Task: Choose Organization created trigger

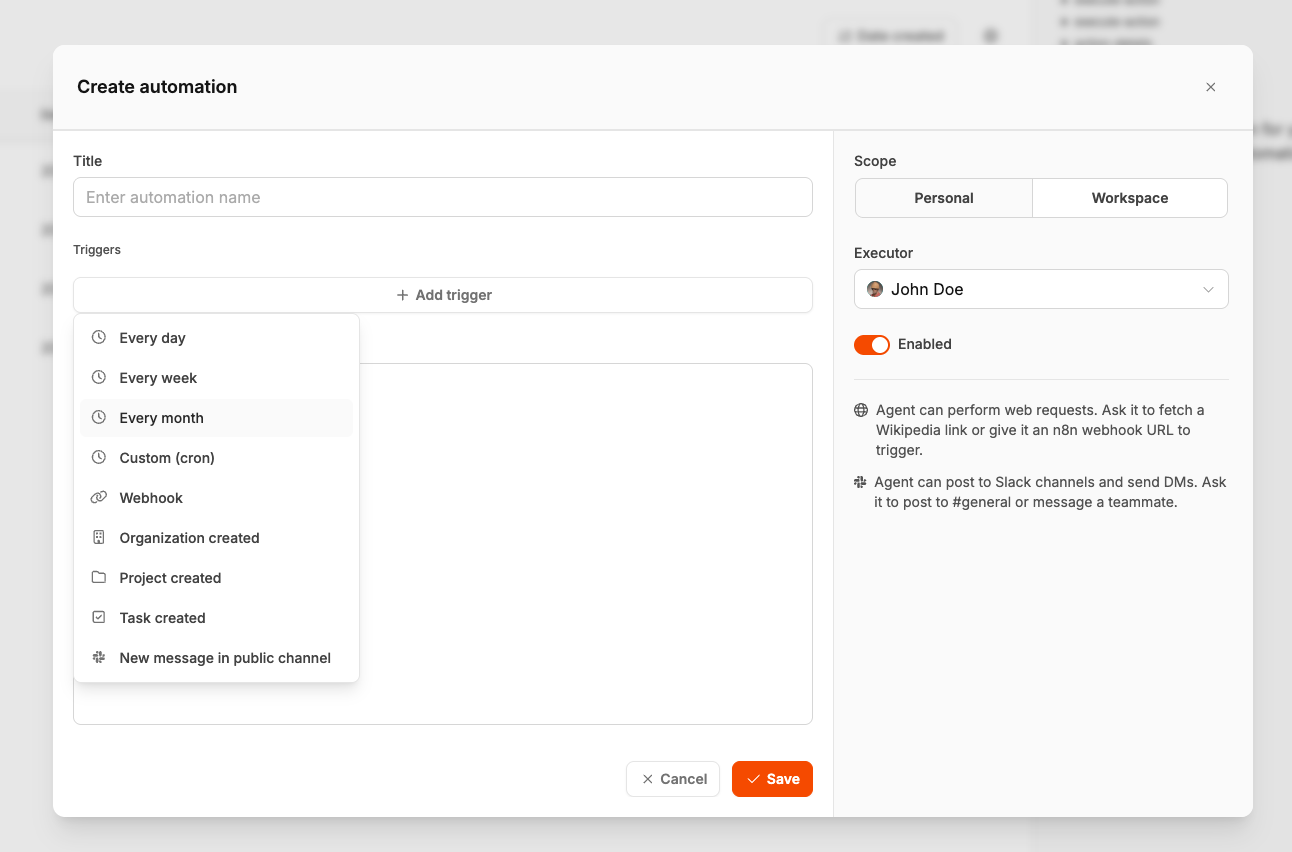Action: [216, 538]
